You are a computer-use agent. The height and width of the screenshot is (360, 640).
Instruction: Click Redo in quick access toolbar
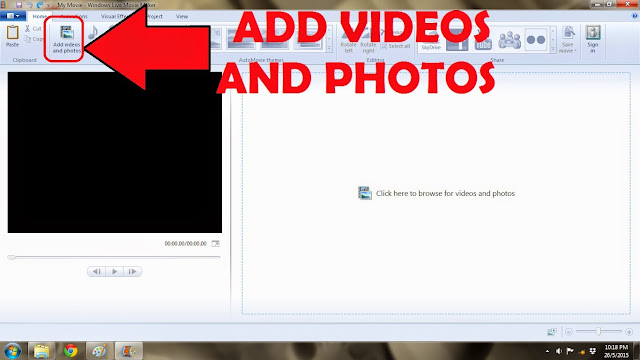(40, 5)
